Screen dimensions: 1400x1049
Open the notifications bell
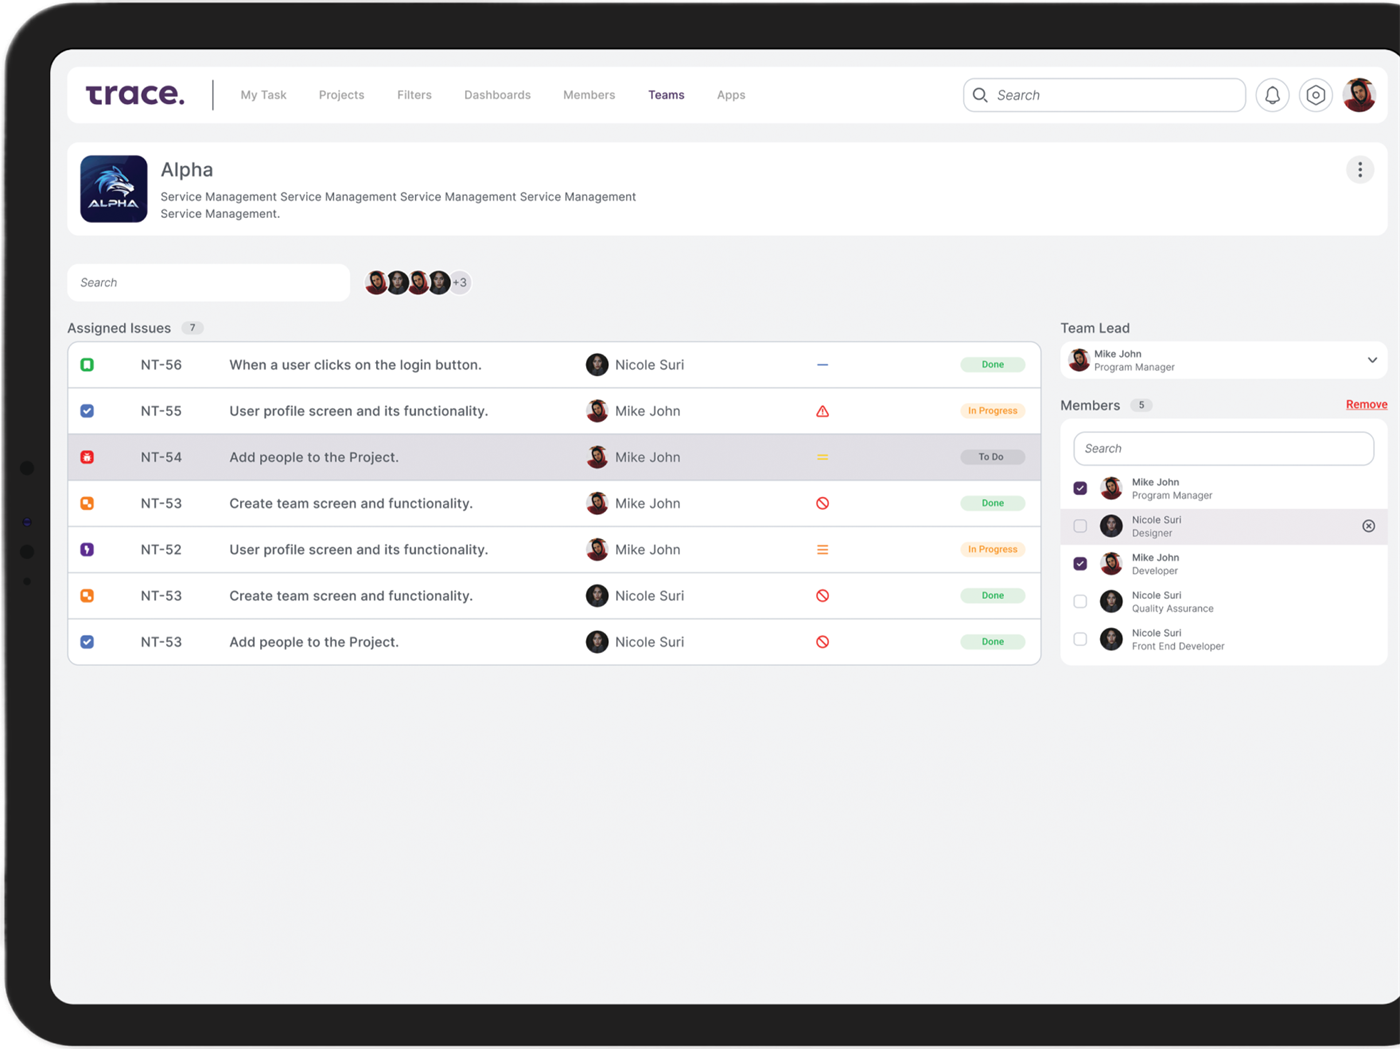pos(1272,95)
